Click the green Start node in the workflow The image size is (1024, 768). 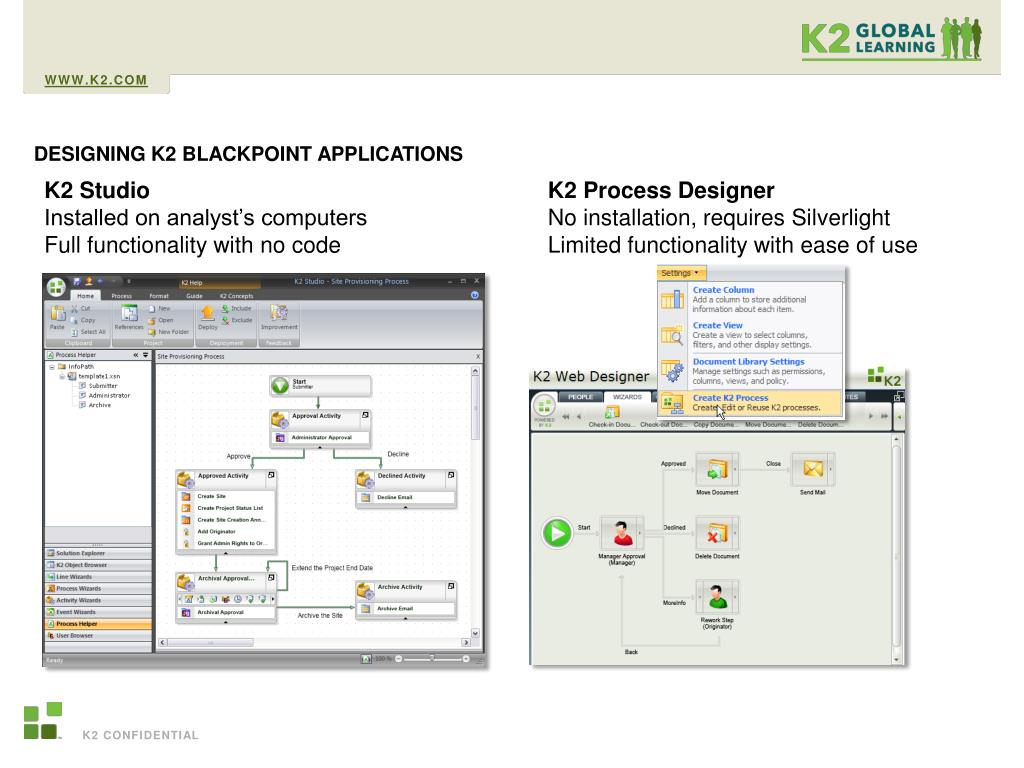point(557,532)
